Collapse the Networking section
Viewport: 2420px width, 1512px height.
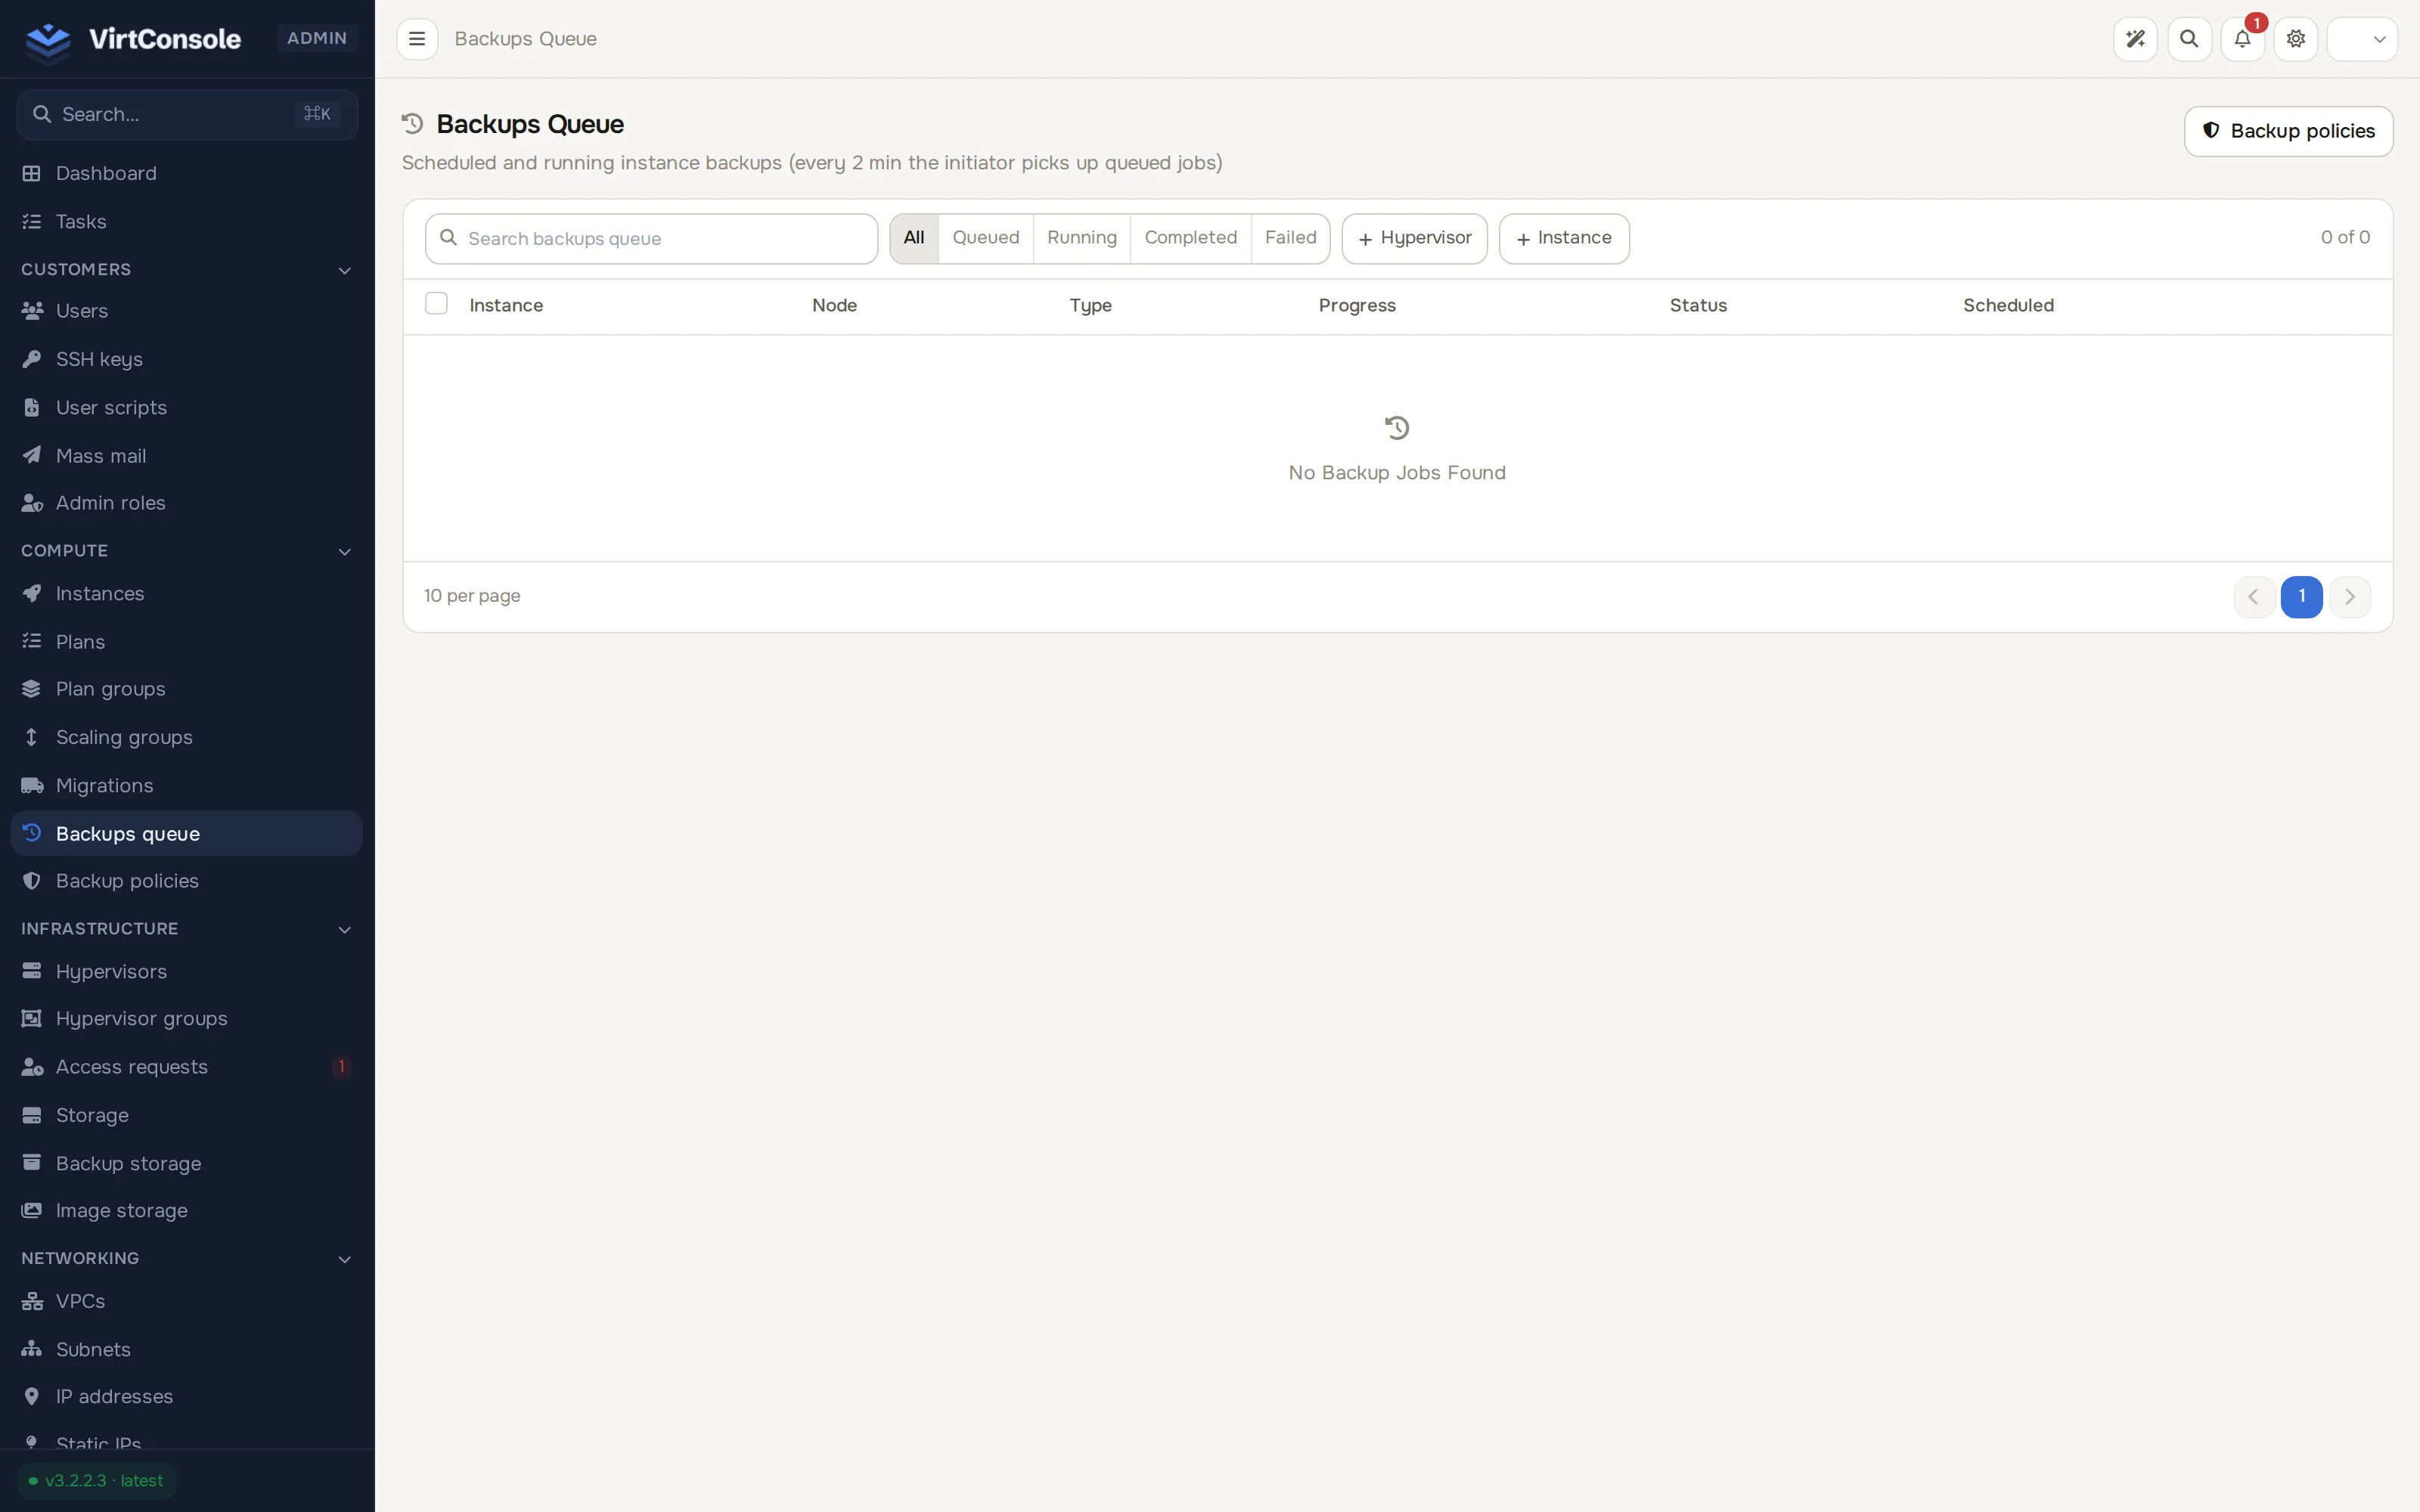pyautogui.click(x=187, y=1258)
